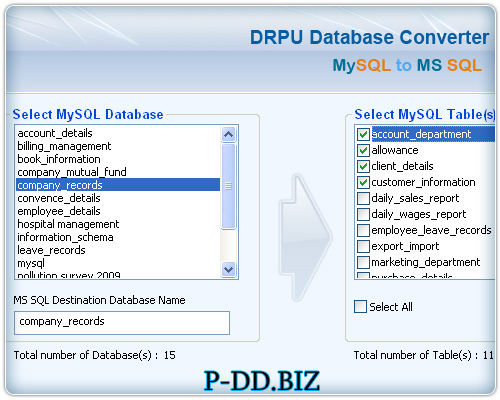Click the Select All label text
The width and height of the screenshot is (500, 400).
(x=391, y=307)
